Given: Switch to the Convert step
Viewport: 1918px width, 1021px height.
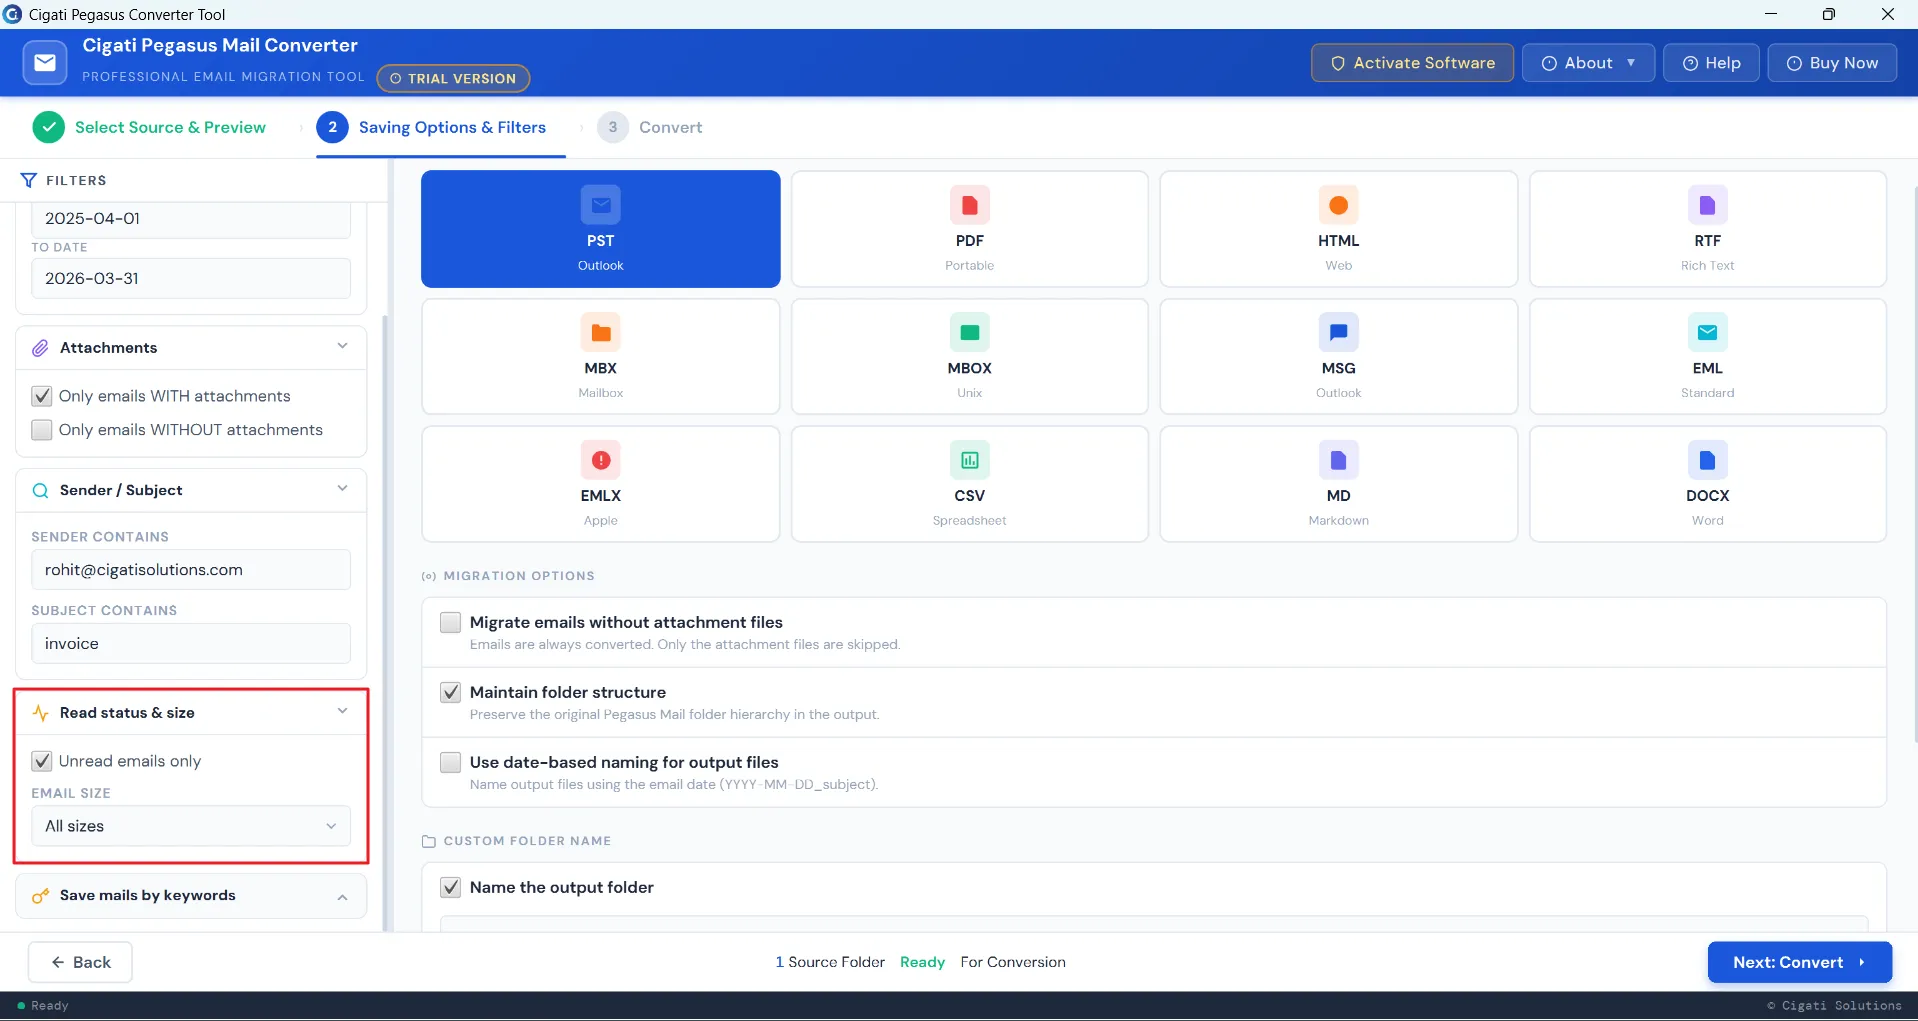Looking at the screenshot, I should coord(650,127).
